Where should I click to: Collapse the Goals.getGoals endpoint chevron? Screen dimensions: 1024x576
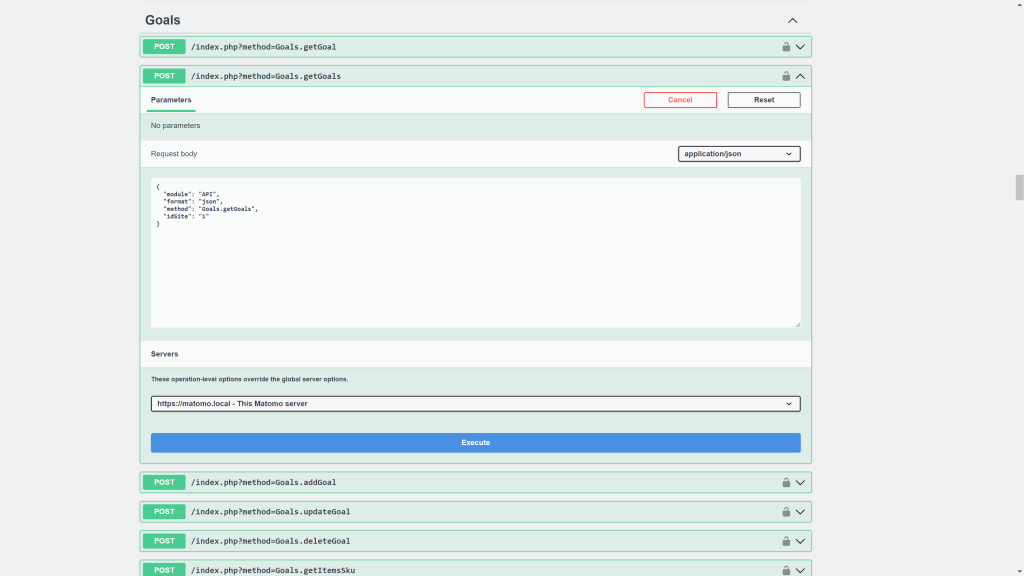tap(800, 76)
